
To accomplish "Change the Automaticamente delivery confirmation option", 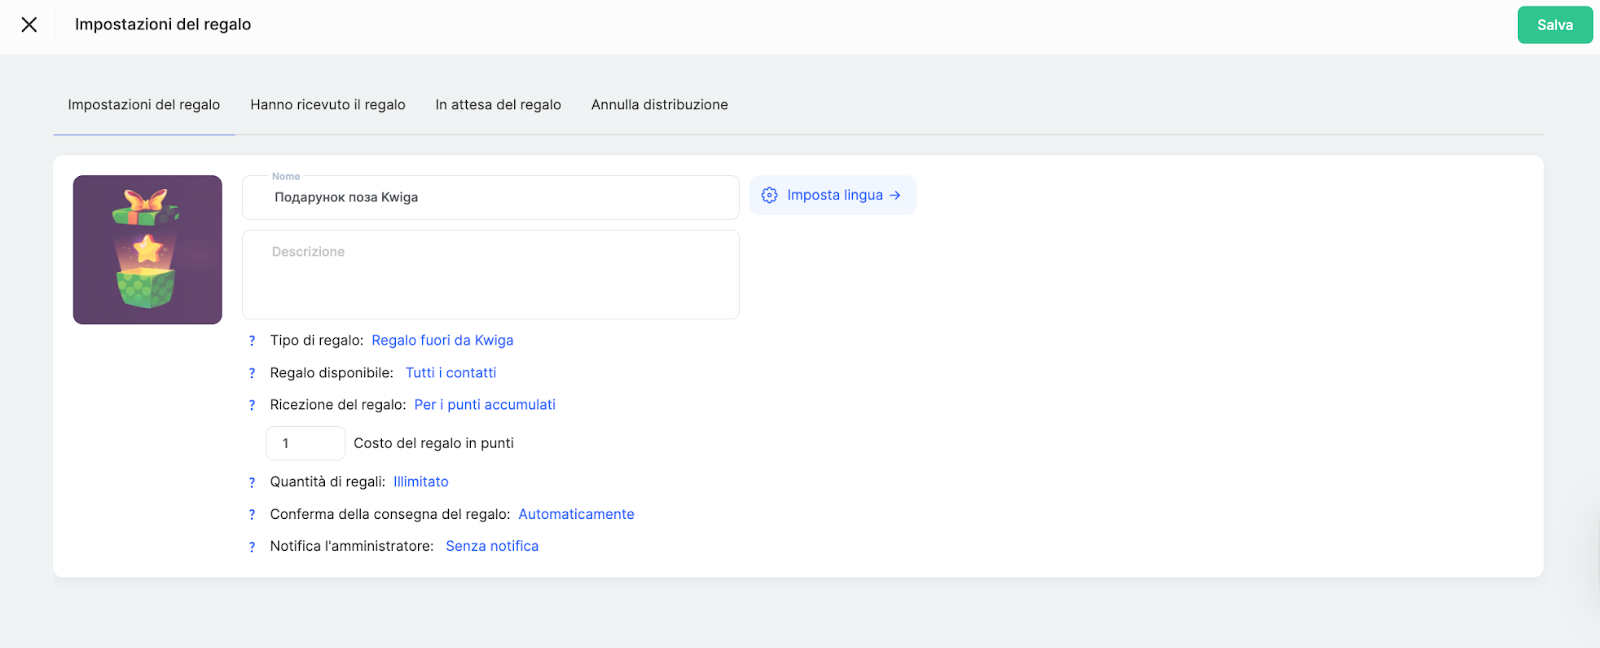I will click(576, 514).
